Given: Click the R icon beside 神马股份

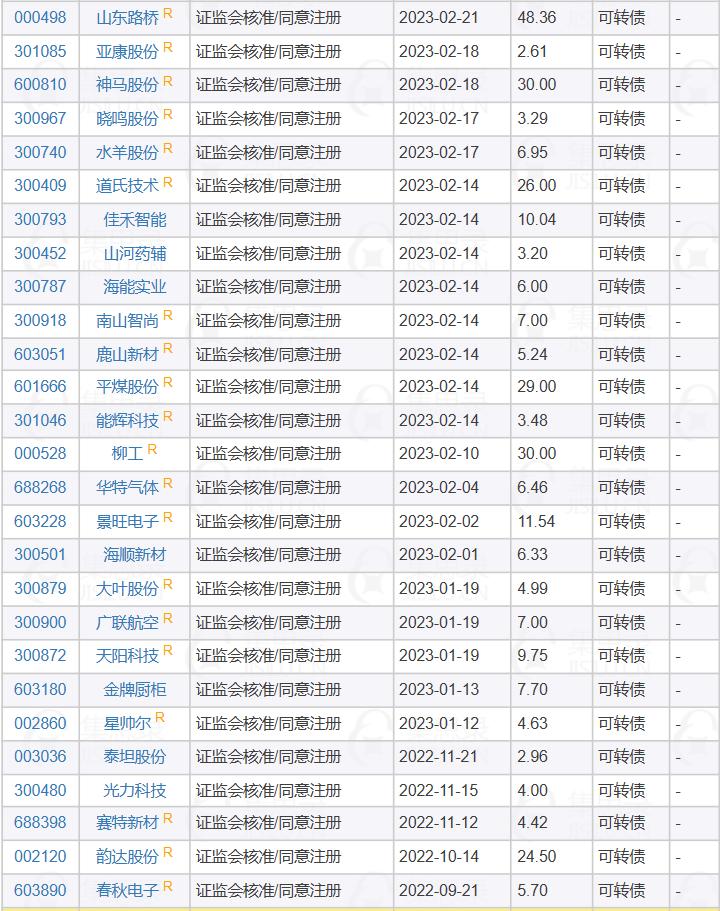Looking at the screenshot, I should [168, 81].
